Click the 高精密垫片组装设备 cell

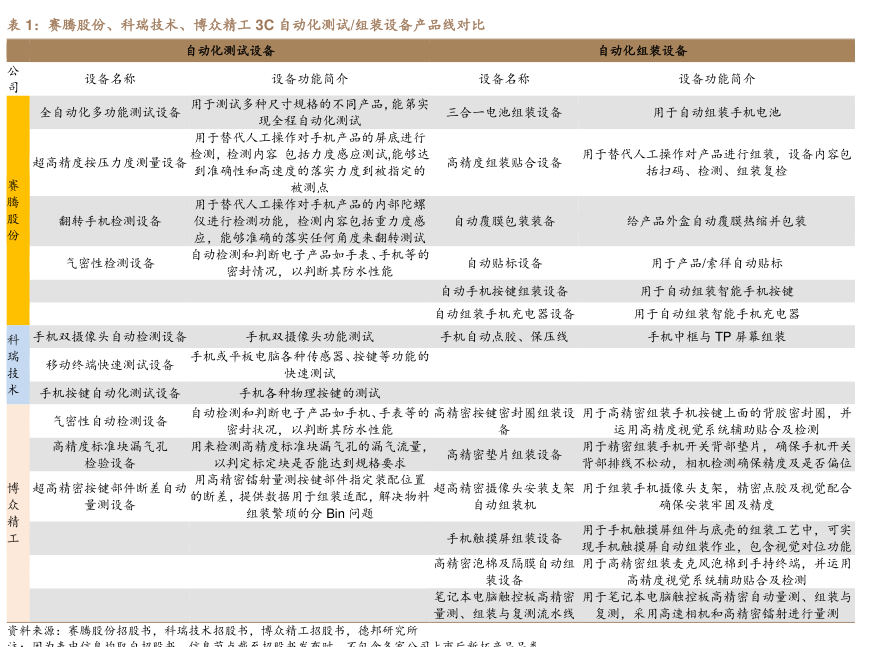pyautogui.click(x=504, y=454)
